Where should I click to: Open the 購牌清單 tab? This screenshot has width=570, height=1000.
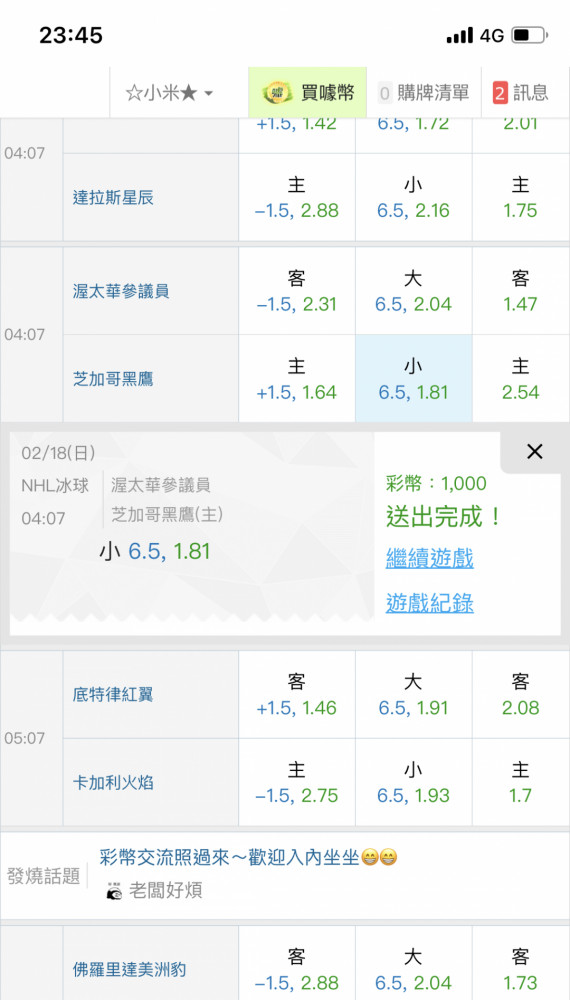(424, 93)
